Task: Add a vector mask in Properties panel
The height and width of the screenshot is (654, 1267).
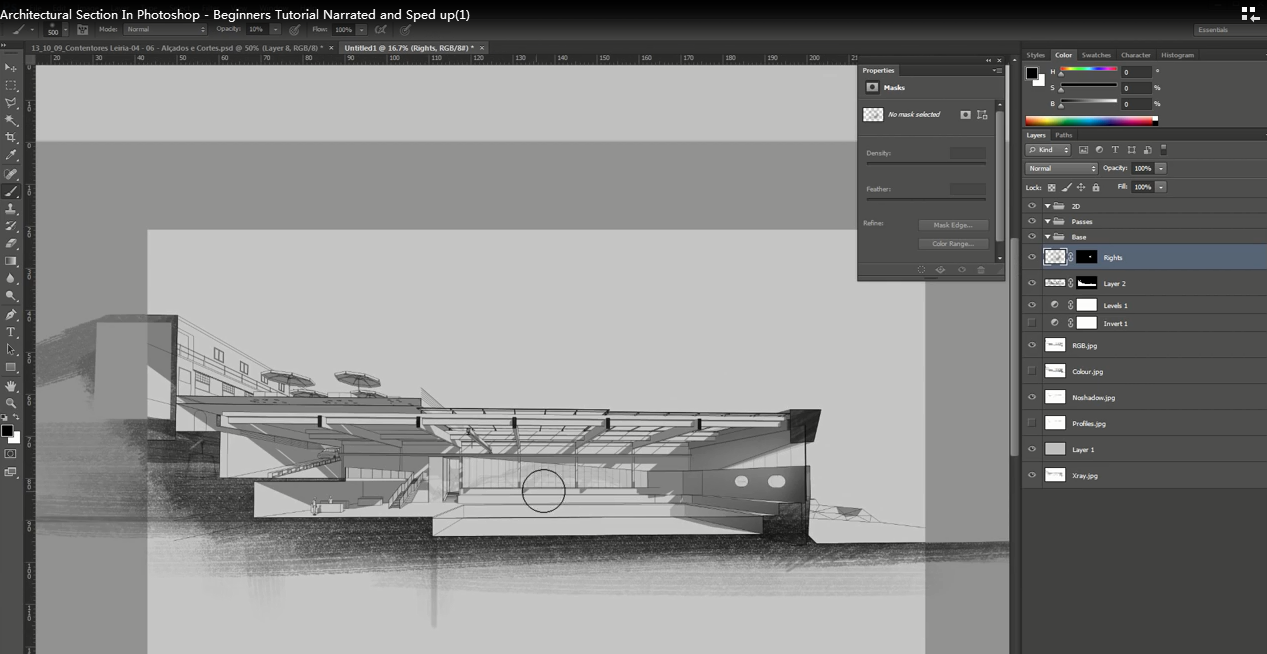Action: click(982, 115)
